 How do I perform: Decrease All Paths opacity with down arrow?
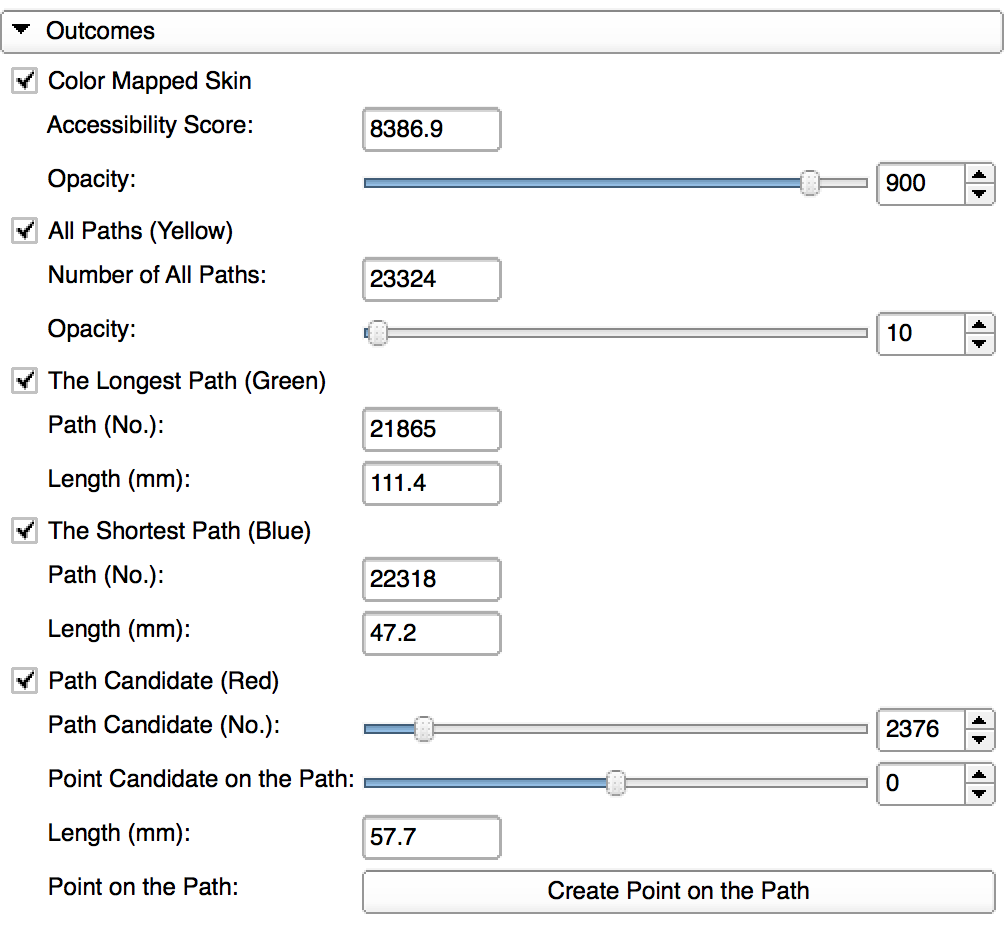click(980, 343)
